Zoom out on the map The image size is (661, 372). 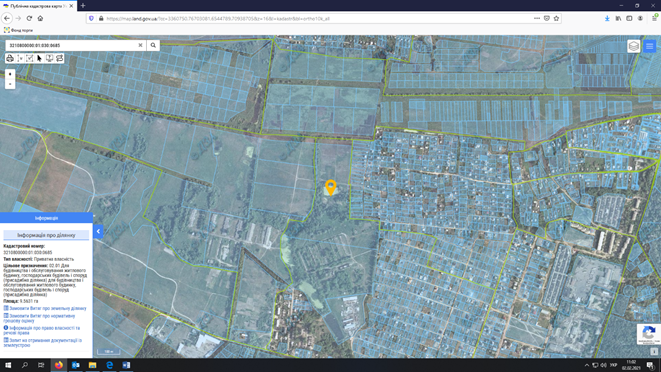click(10, 84)
